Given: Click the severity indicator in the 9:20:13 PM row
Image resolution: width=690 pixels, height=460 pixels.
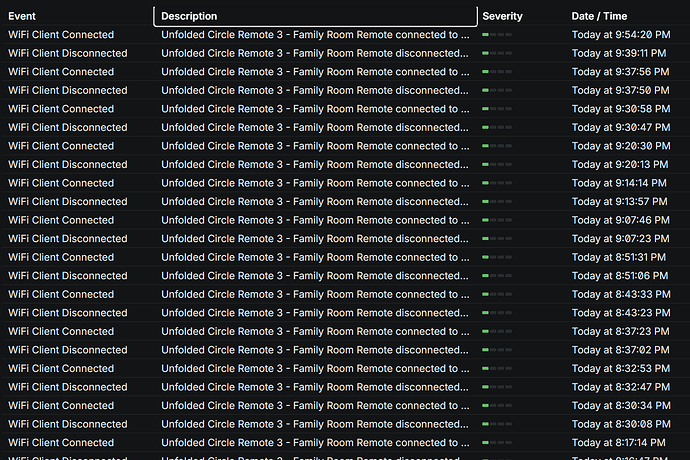Looking at the screenshot, I should [x=497, y=164].
